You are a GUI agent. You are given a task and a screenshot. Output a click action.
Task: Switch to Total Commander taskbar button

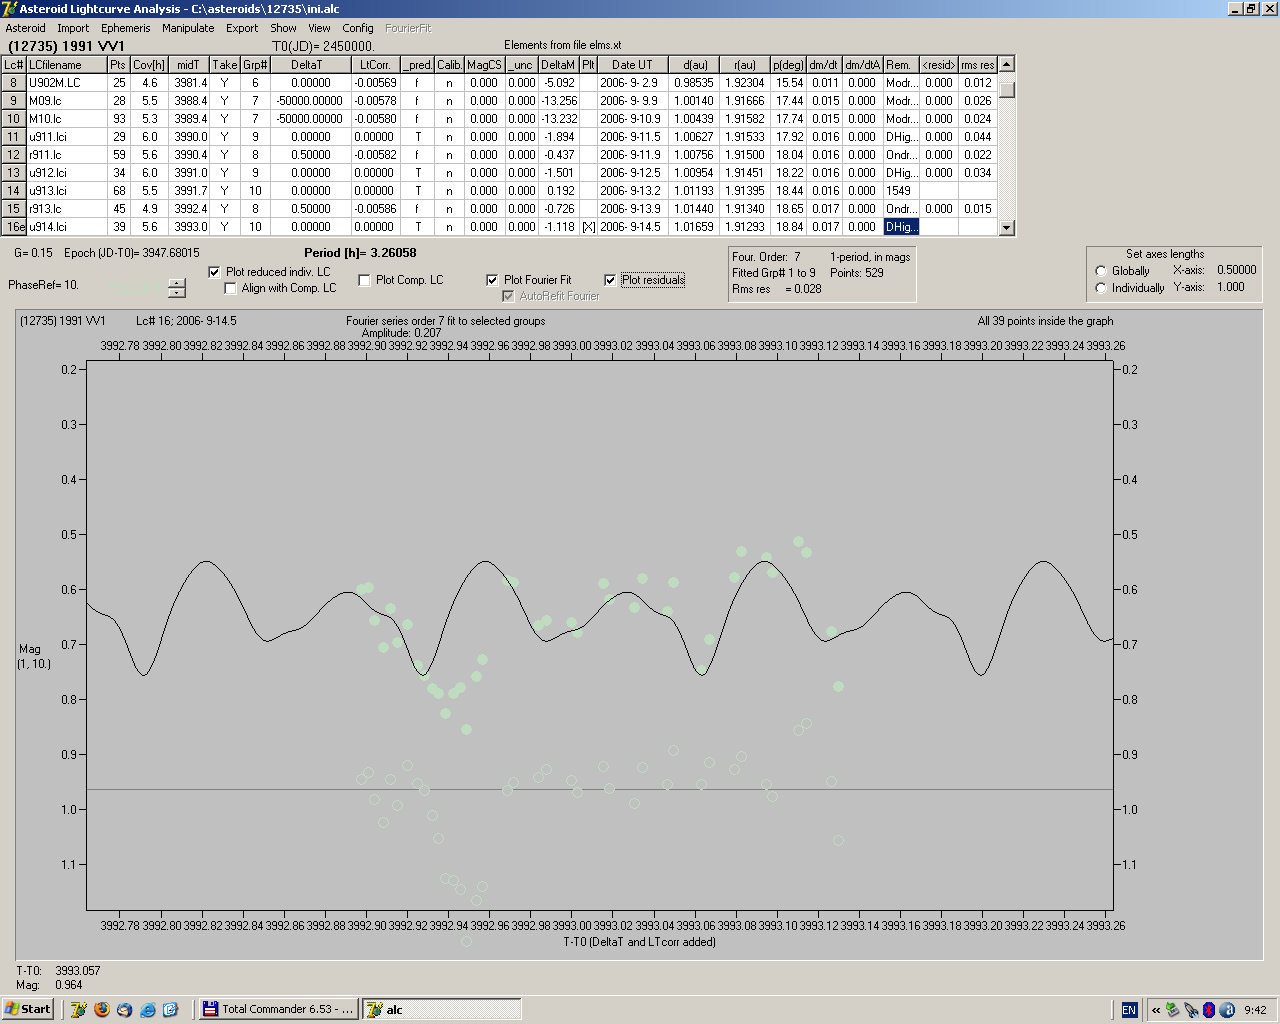[x=278, y=1009]
